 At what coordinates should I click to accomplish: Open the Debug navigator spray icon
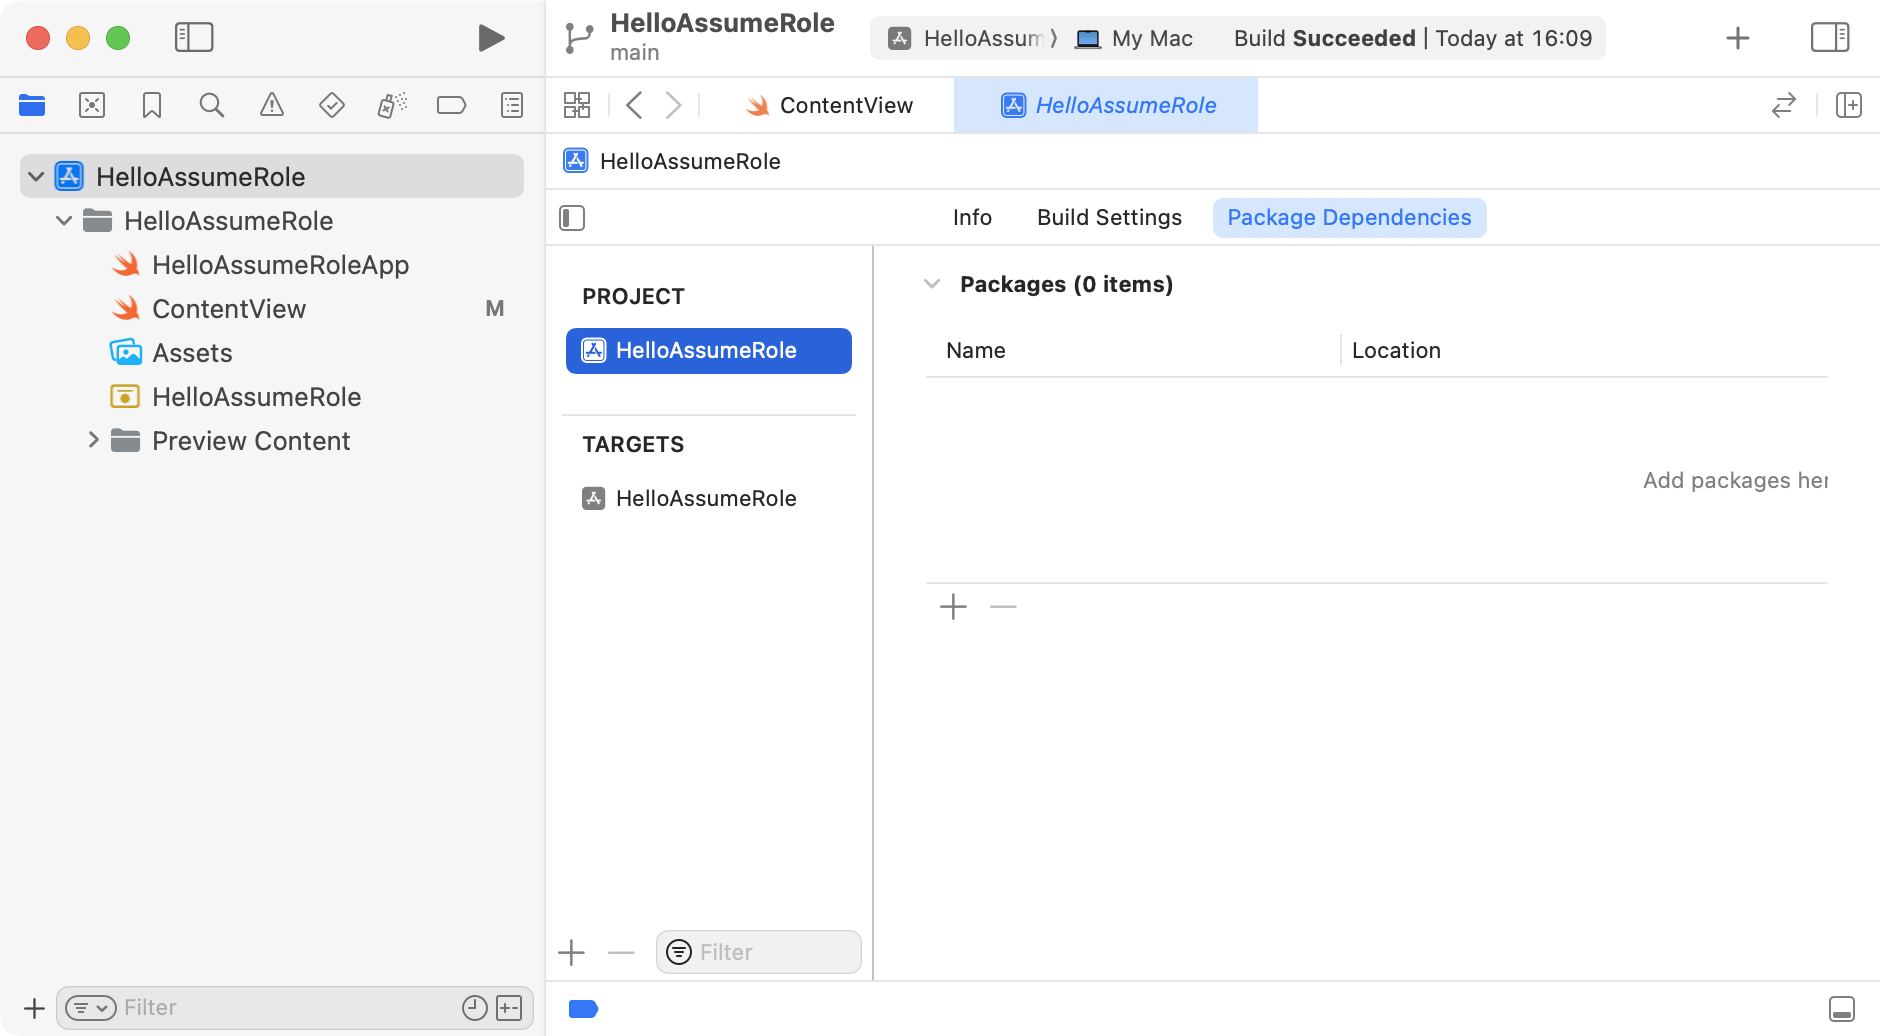[392, 105]
